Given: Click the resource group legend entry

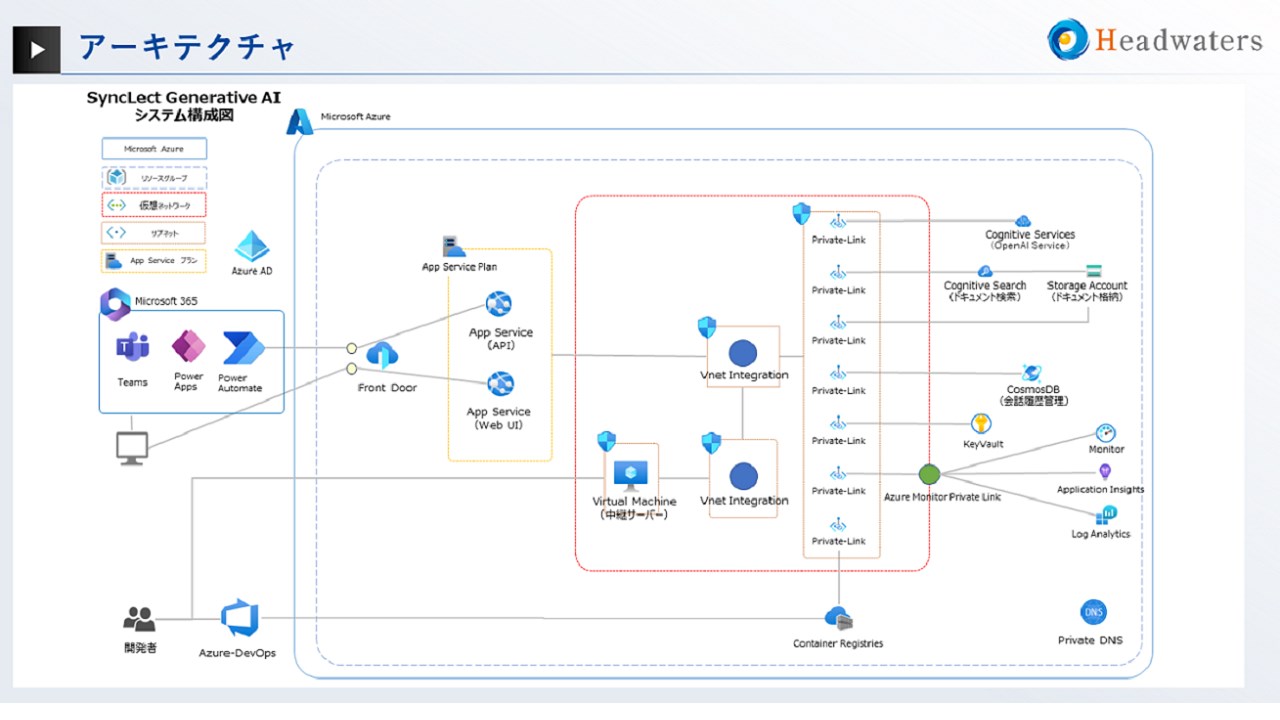Looking at the screenshot, I should (x=154, y=177).
